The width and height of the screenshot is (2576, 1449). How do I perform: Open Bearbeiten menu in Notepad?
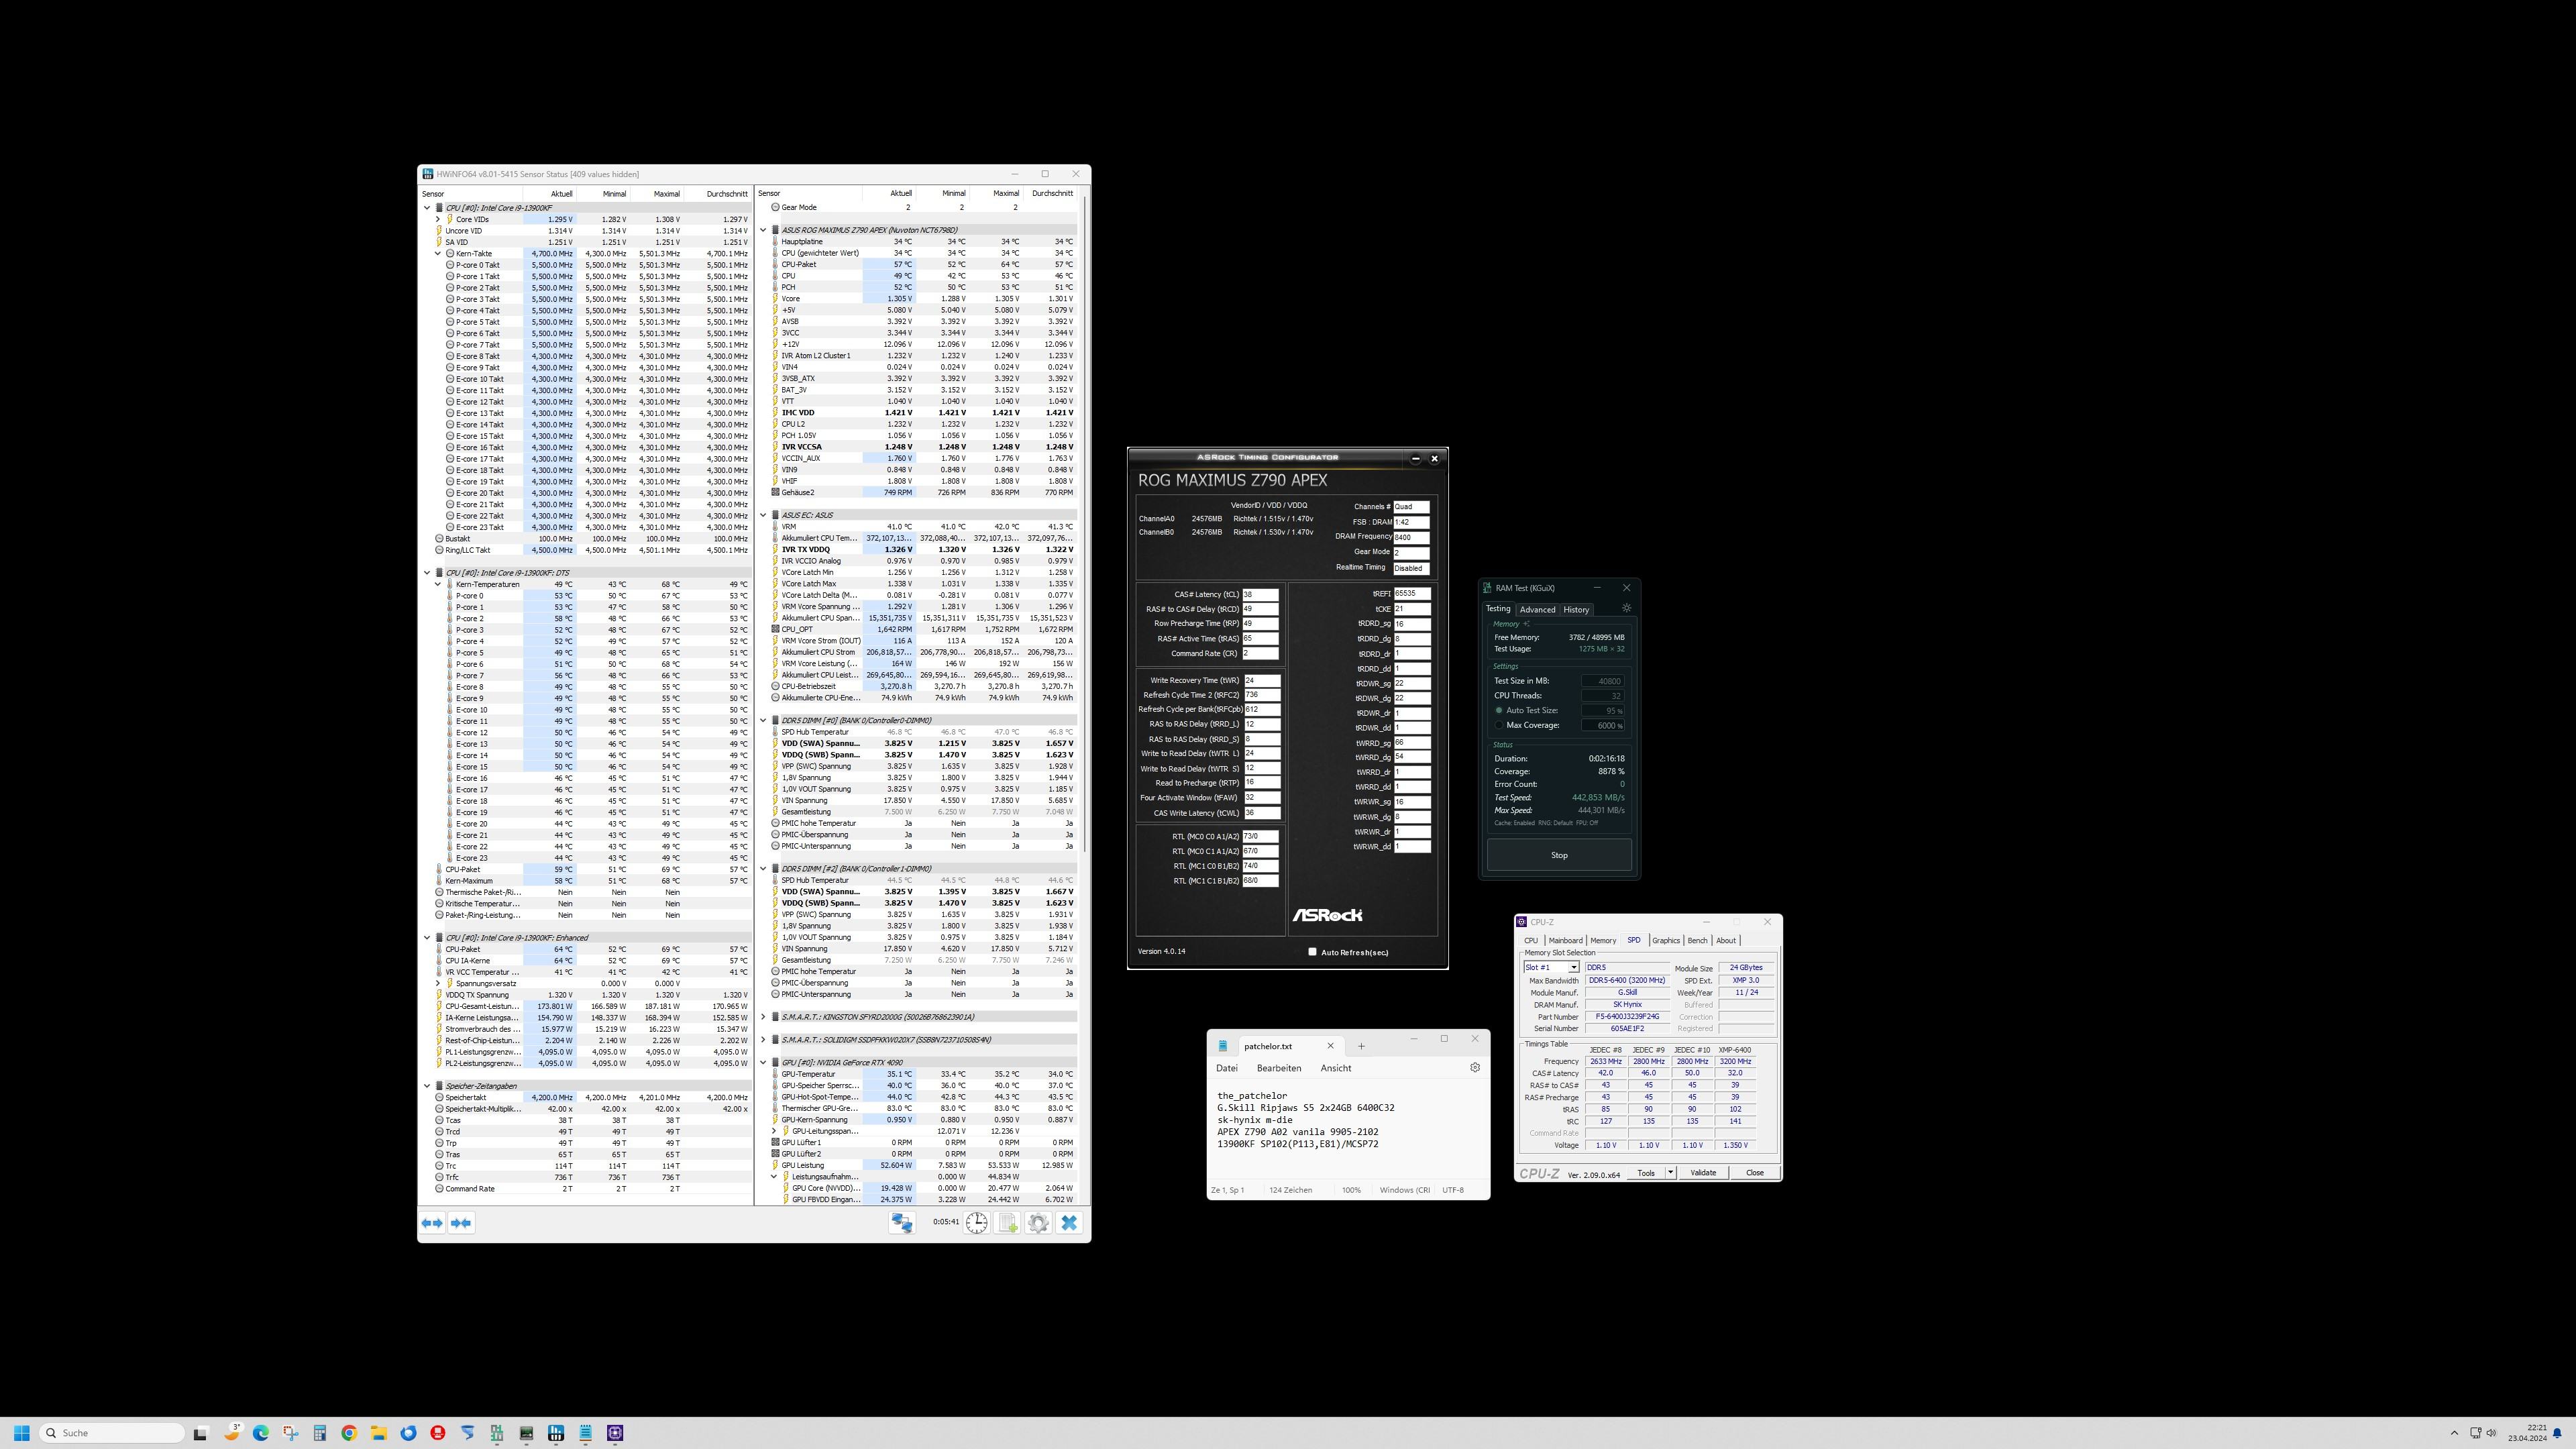(x=1279, y=1068)
